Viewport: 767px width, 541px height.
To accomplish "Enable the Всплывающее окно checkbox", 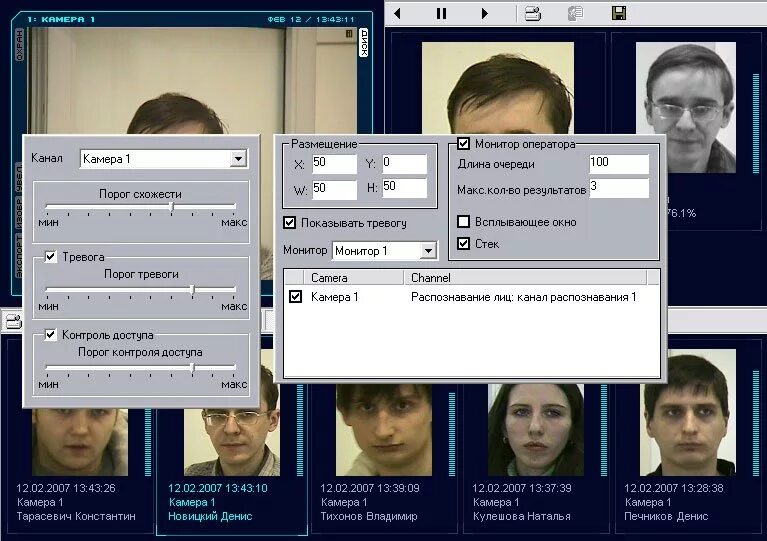I will coord(463,222).
